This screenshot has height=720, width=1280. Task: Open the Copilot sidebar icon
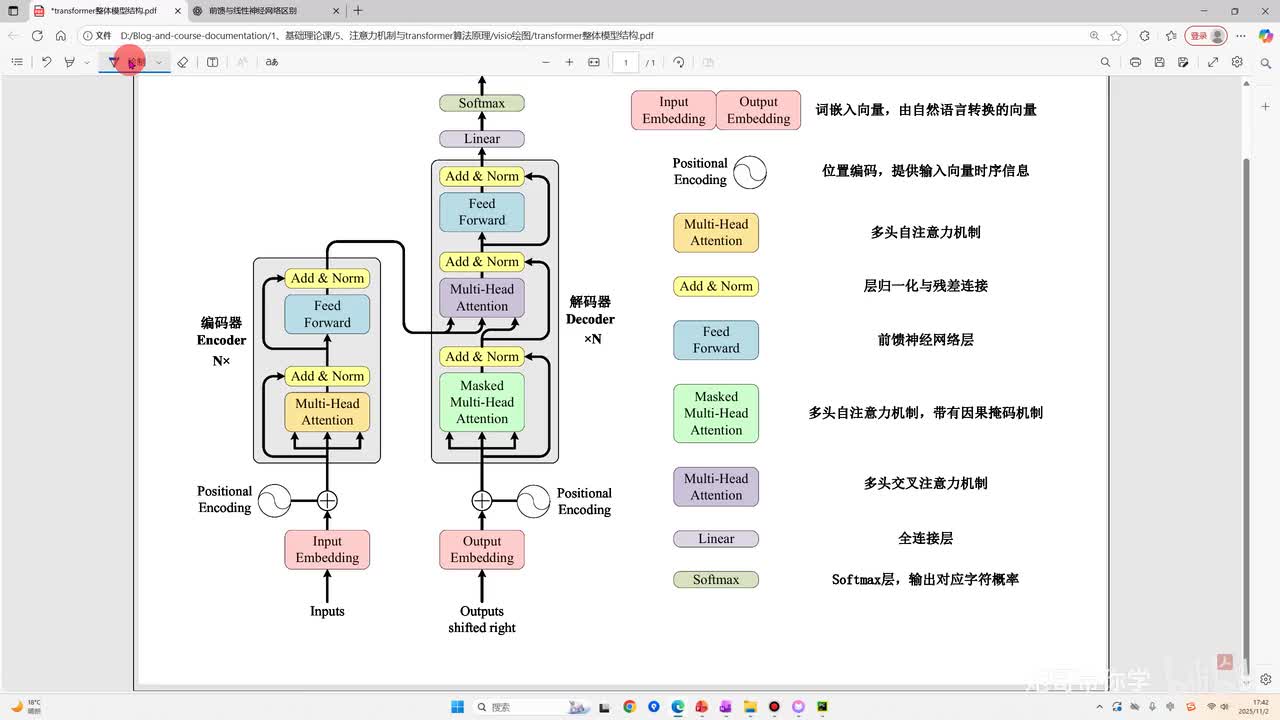tap(1266, 35)
